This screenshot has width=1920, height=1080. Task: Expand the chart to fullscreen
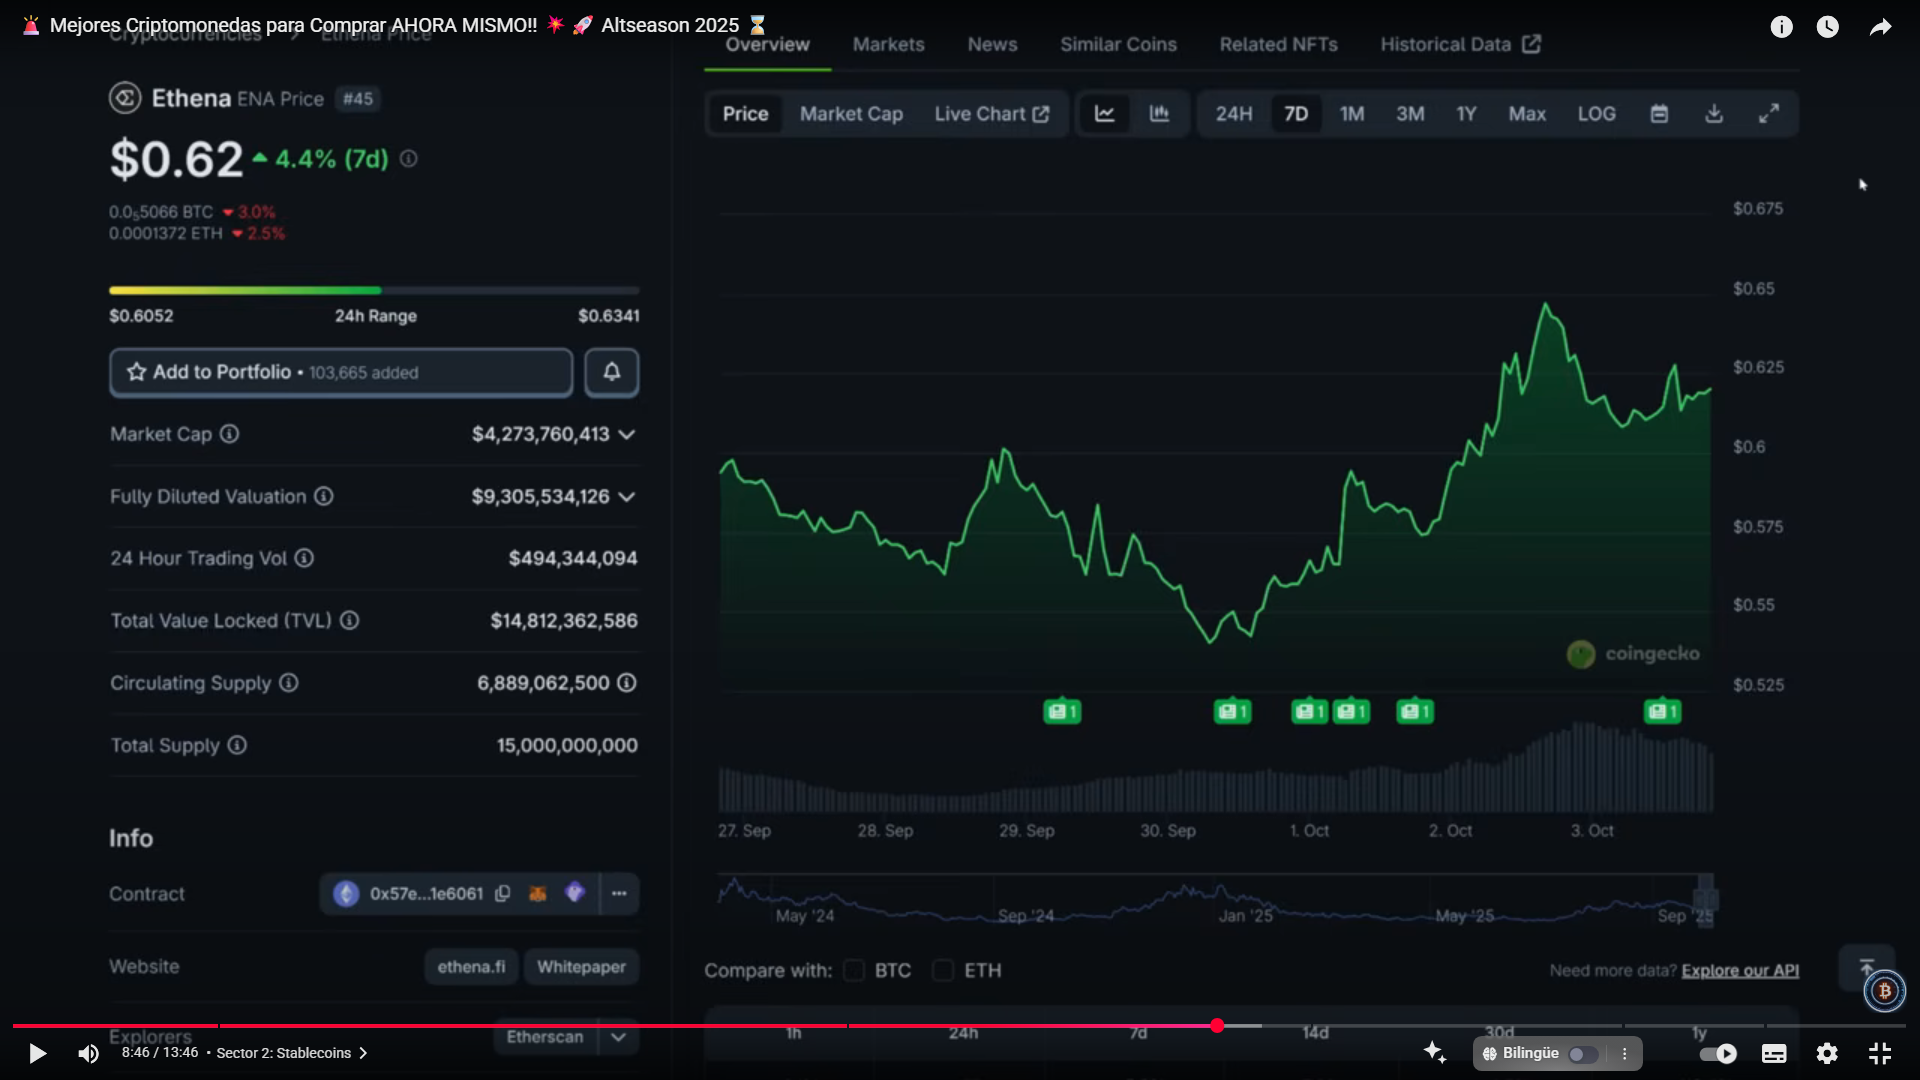(1769, 114)
